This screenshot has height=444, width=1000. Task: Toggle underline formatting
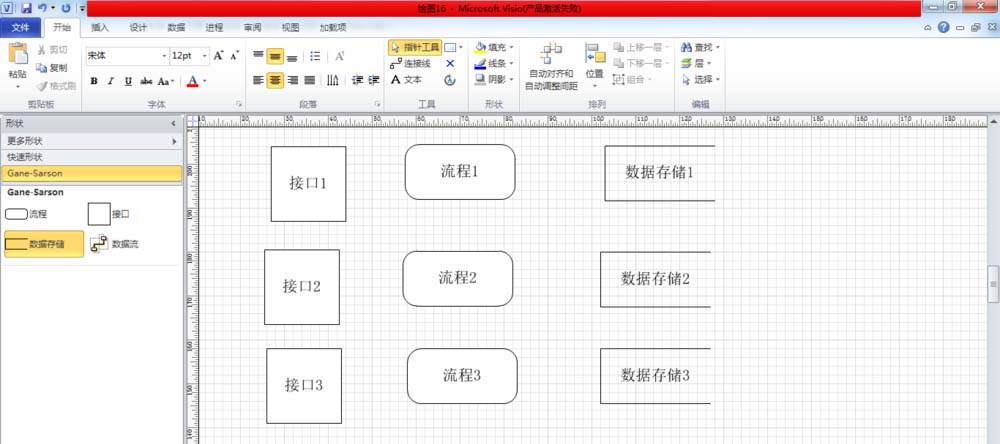(x=128, y=81)
